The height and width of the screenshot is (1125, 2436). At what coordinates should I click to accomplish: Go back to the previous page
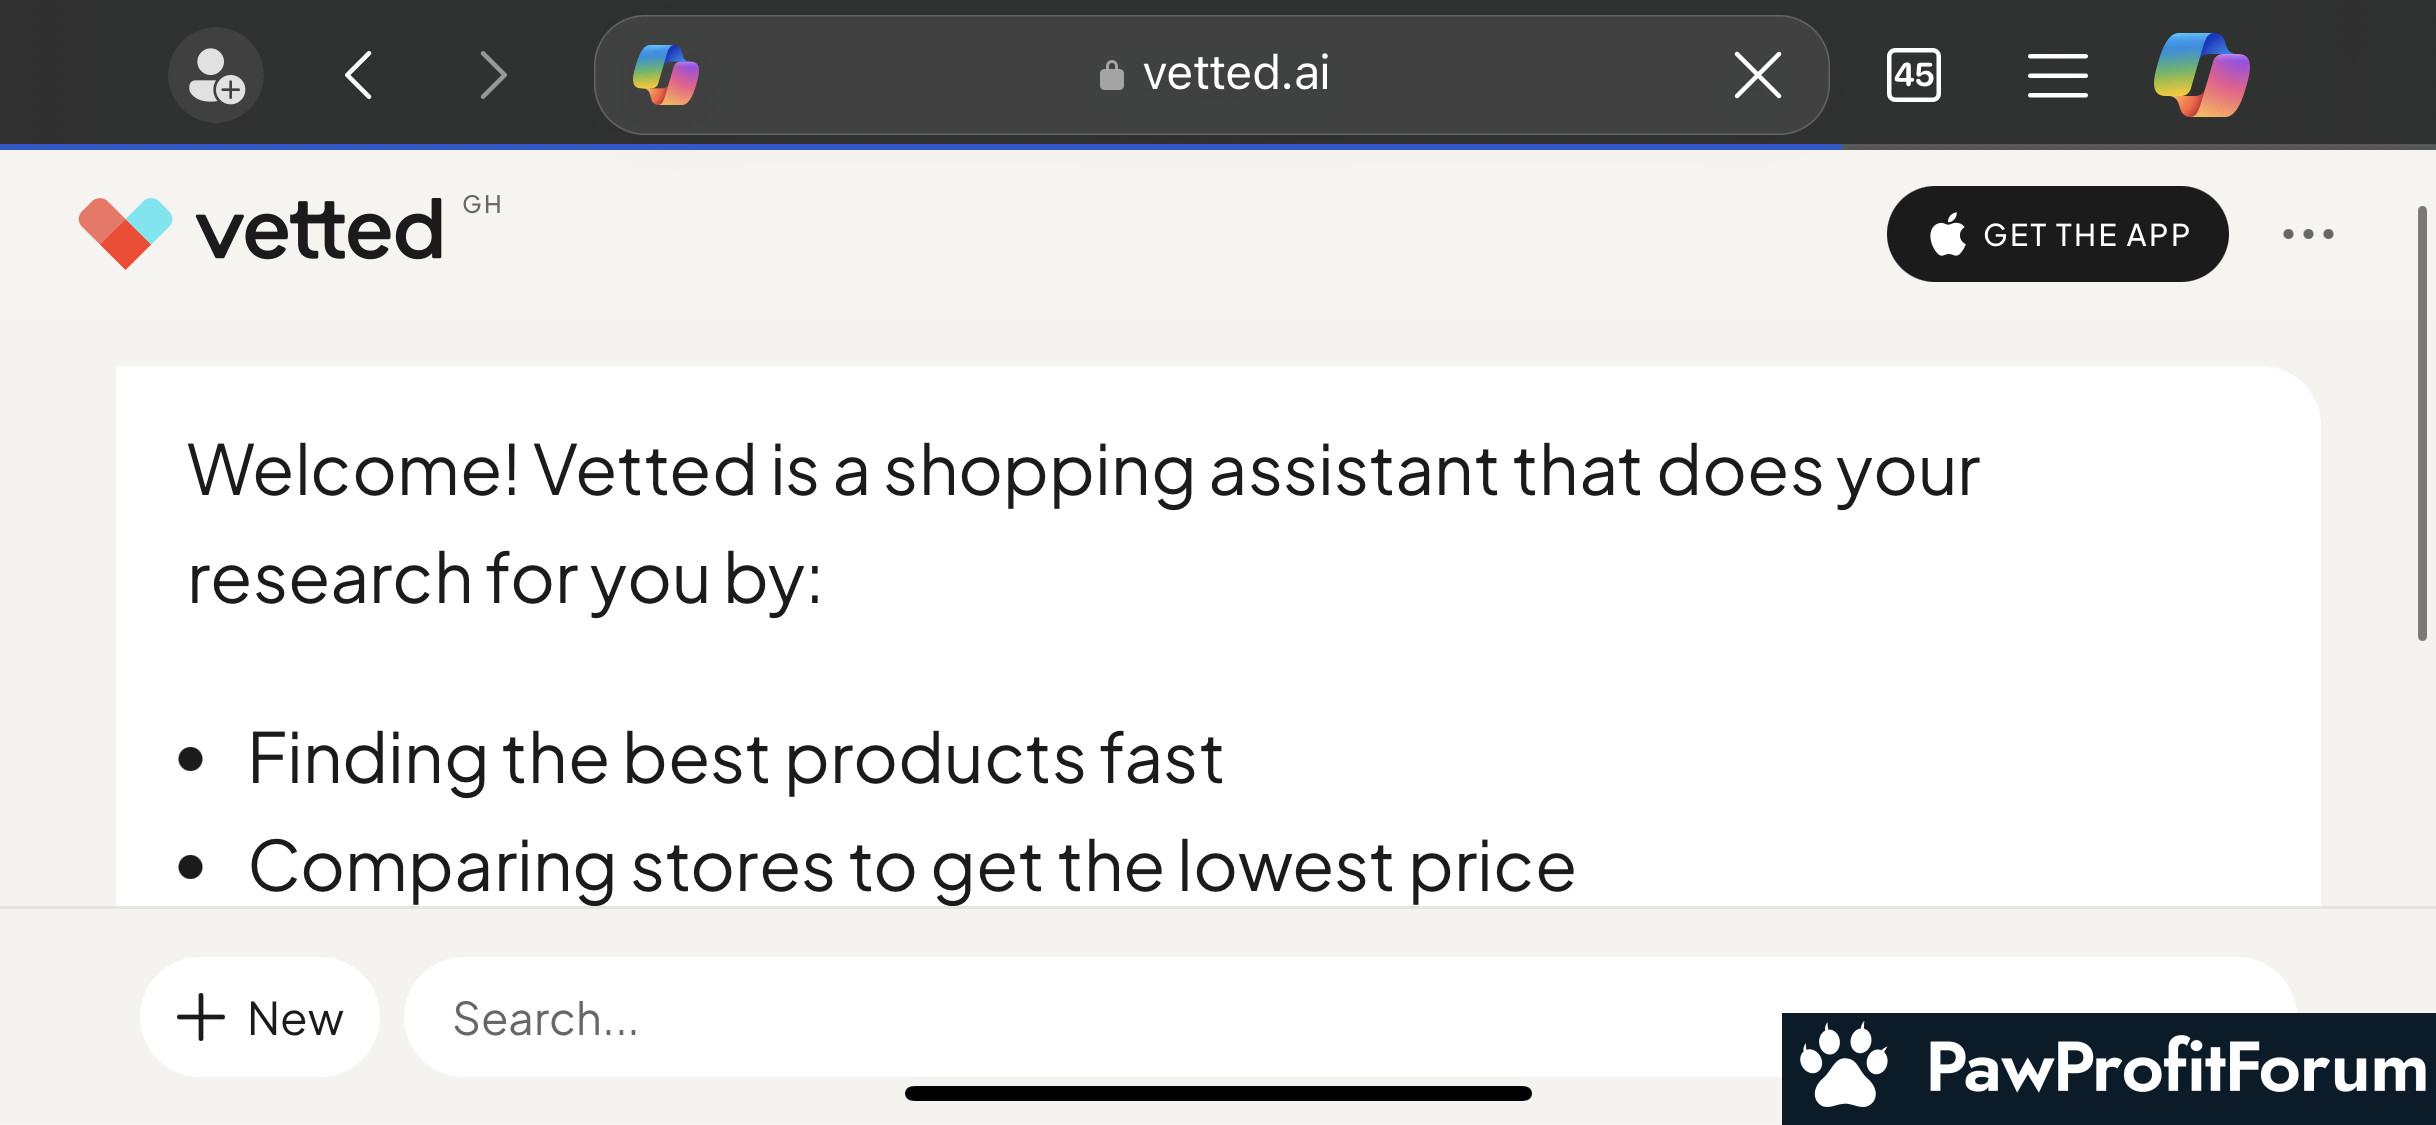[x=359, y=75]
